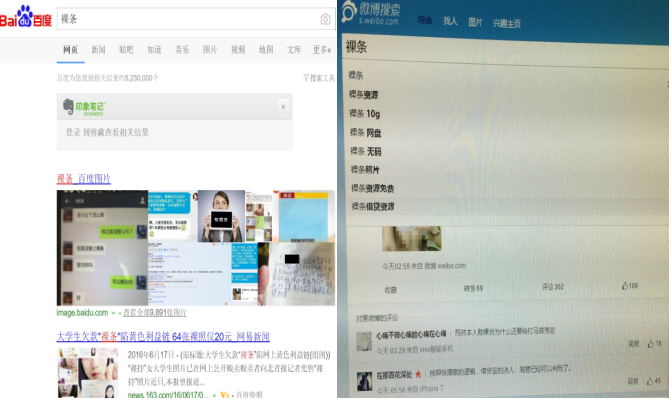The height and width of the screenshot is (408, 672).
Task: Switch to 找人 tab in Weibo
Action: tap(450, 21)
